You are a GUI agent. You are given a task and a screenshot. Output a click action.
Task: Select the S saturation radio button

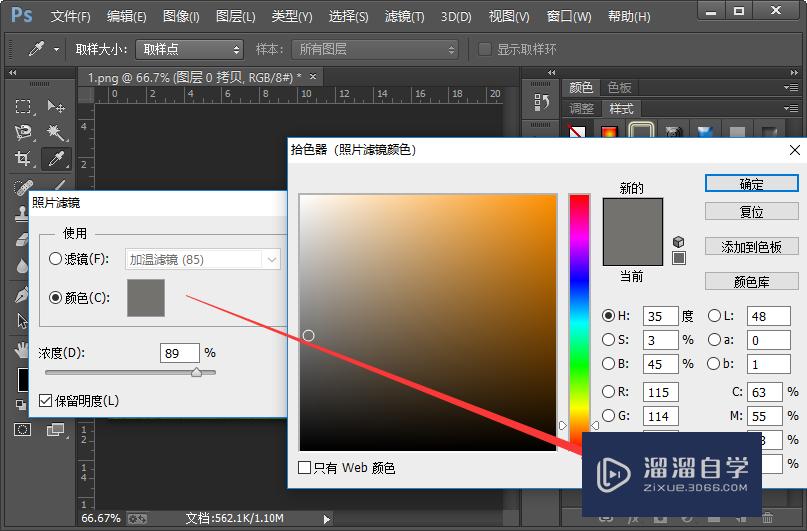pos(608,340)
